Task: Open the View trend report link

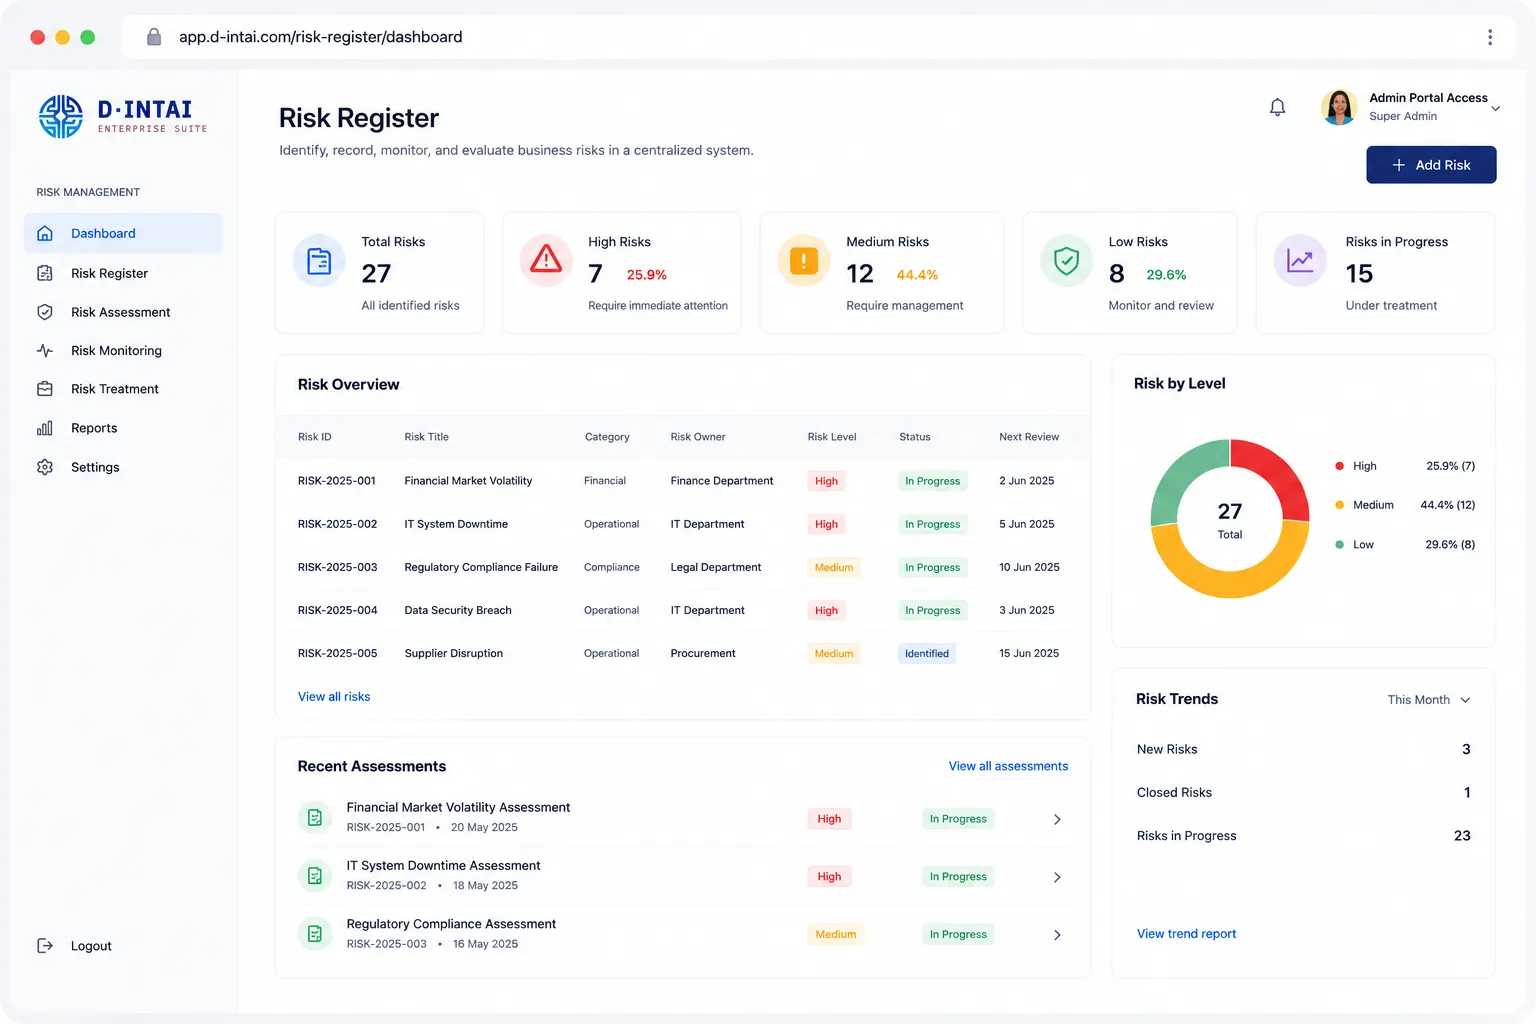Action: 1186,934
